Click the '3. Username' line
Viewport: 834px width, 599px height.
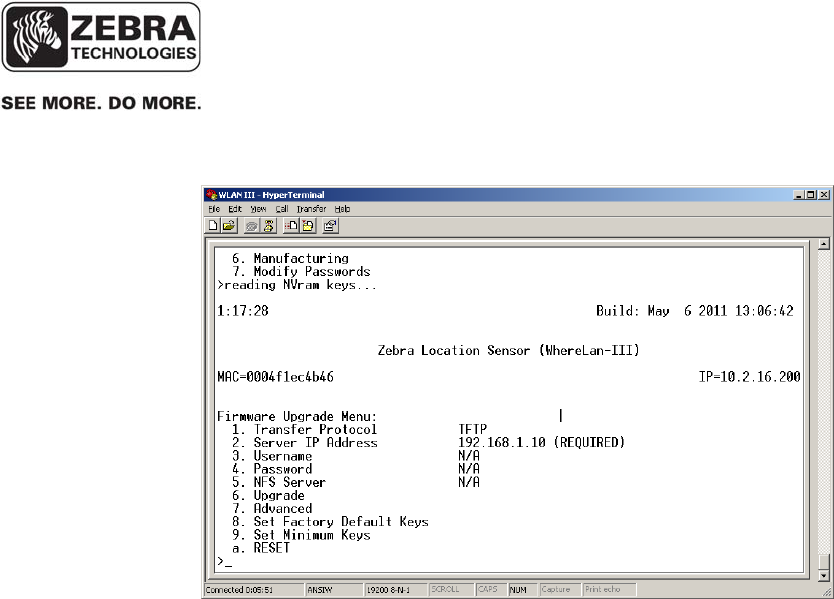coord(272,456)
